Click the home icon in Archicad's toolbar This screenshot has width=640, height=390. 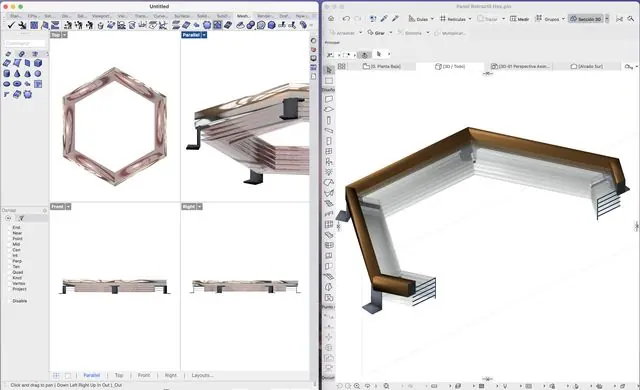pyautogui.click(x=331, y=18)
